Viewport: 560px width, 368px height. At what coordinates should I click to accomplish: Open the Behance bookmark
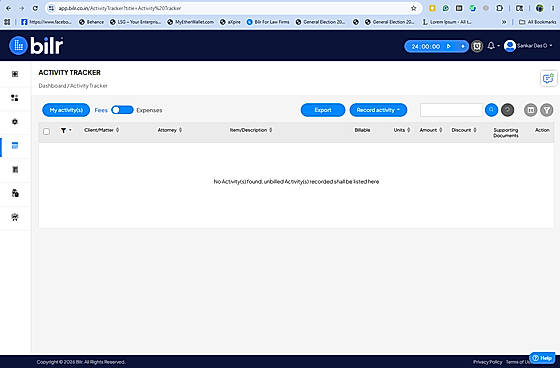click(x=91, y=22)
